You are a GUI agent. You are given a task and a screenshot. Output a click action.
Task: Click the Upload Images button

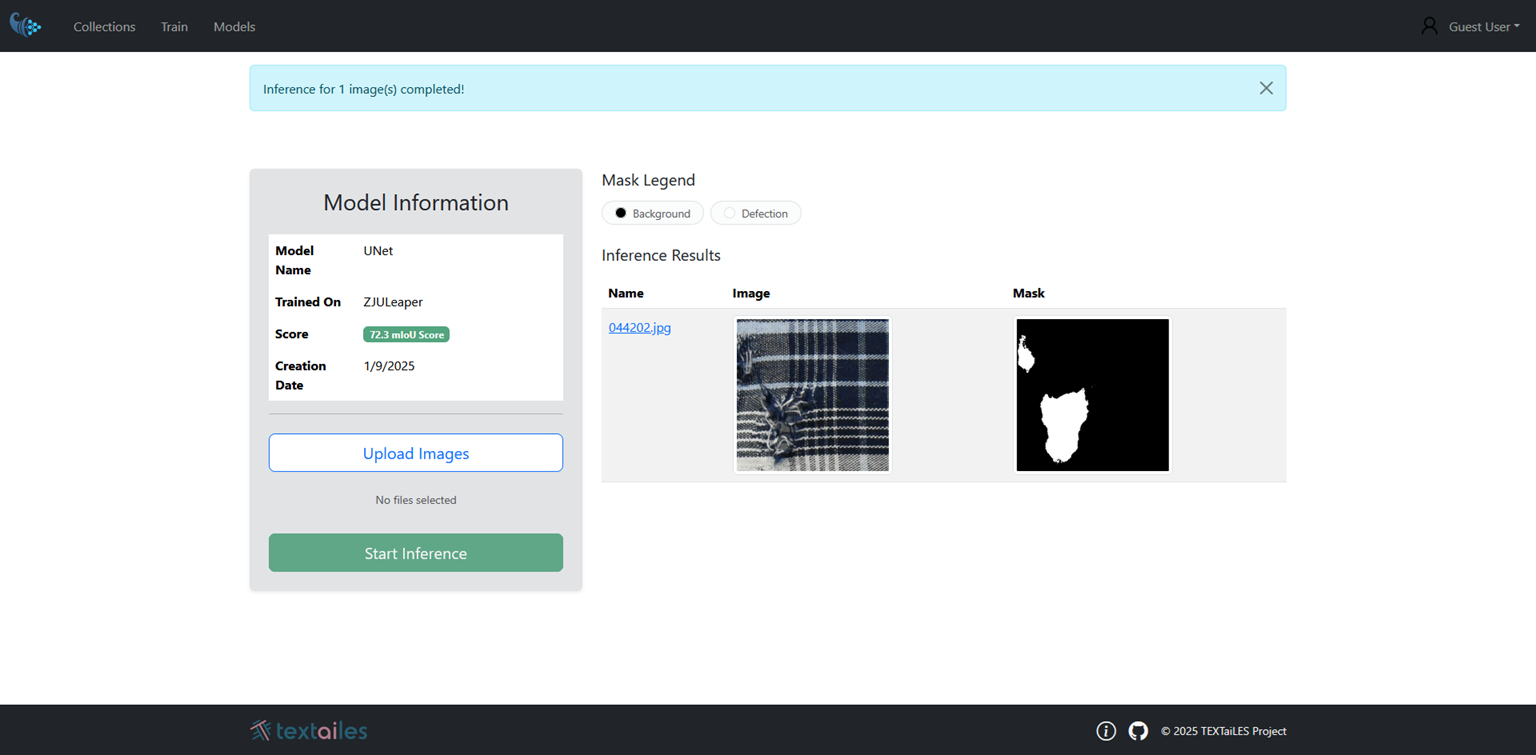click(415, 453)
